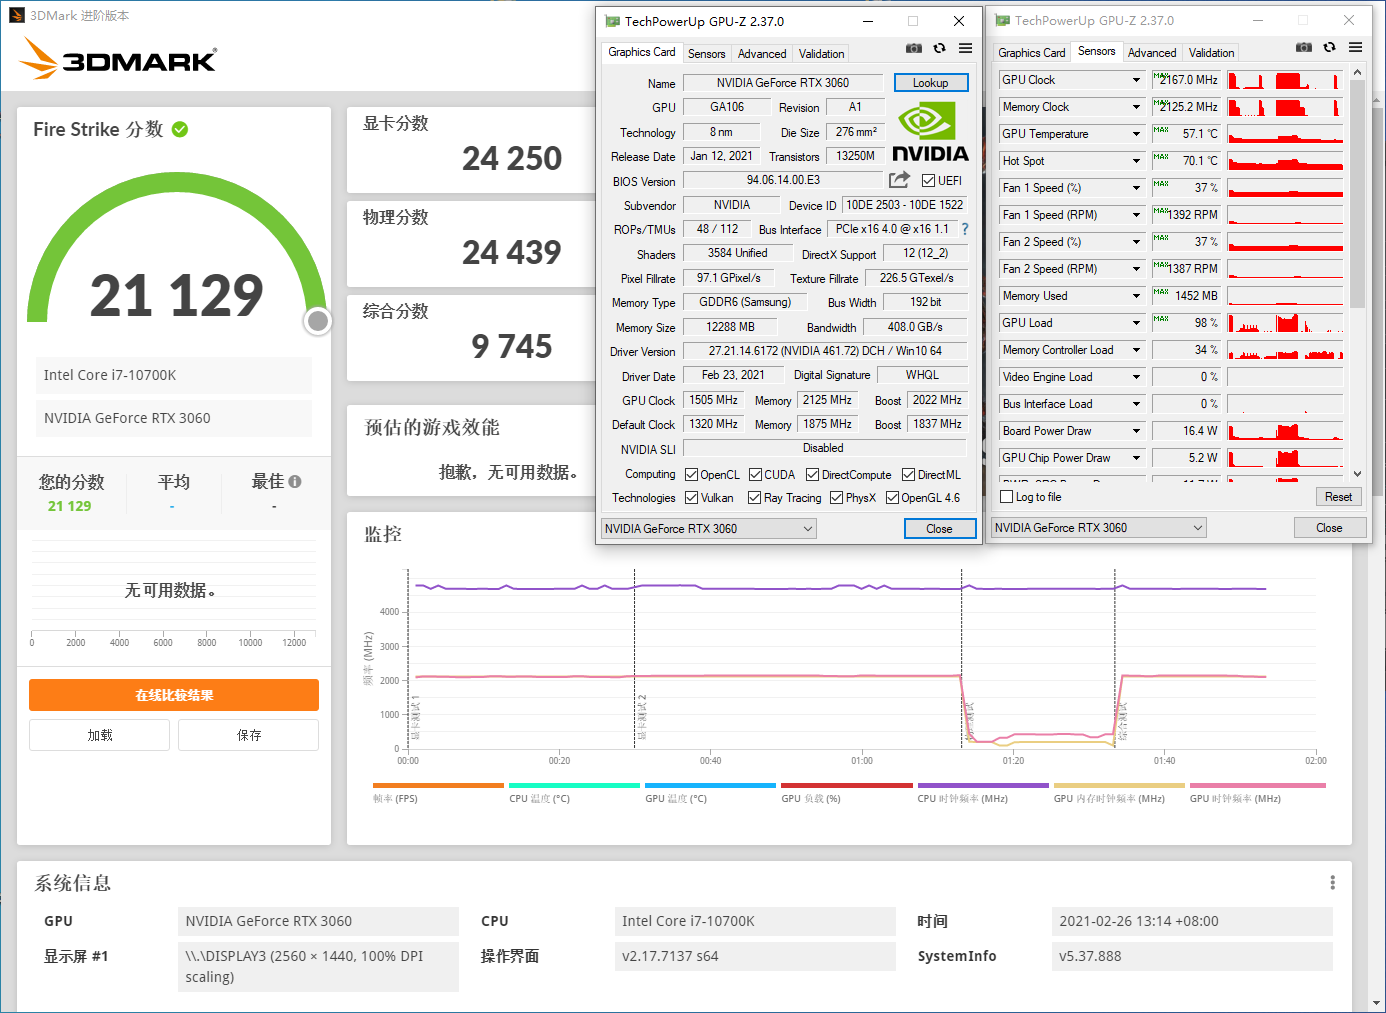
Task: Open the GPU Load sensor dropdown
Action: pos(1136,323)
